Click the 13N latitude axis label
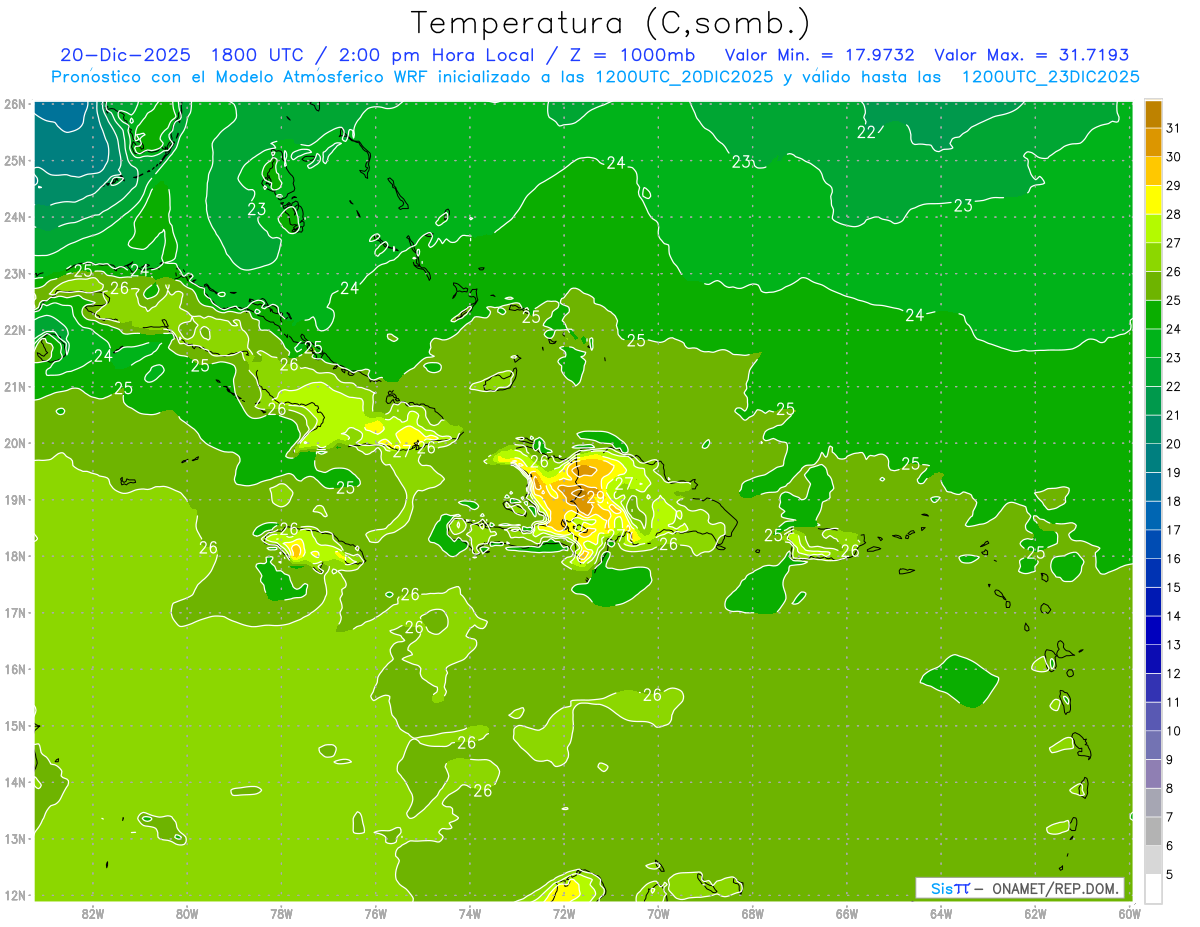This screenshot has height=927, width=1200. click(14, 839)
